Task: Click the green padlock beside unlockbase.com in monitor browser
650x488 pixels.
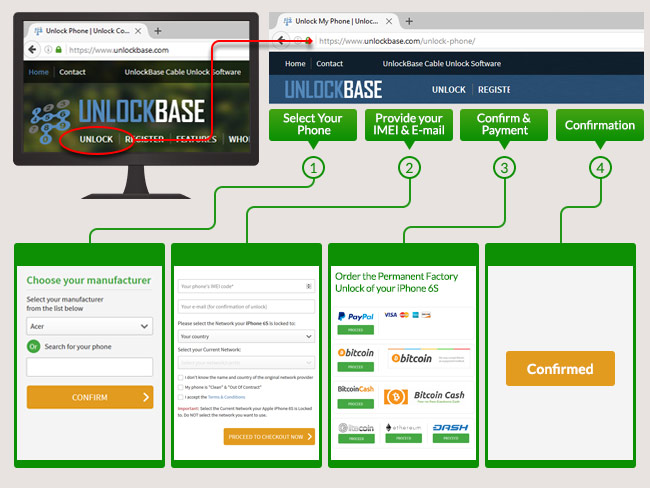Action: click(x=58, y=50)
